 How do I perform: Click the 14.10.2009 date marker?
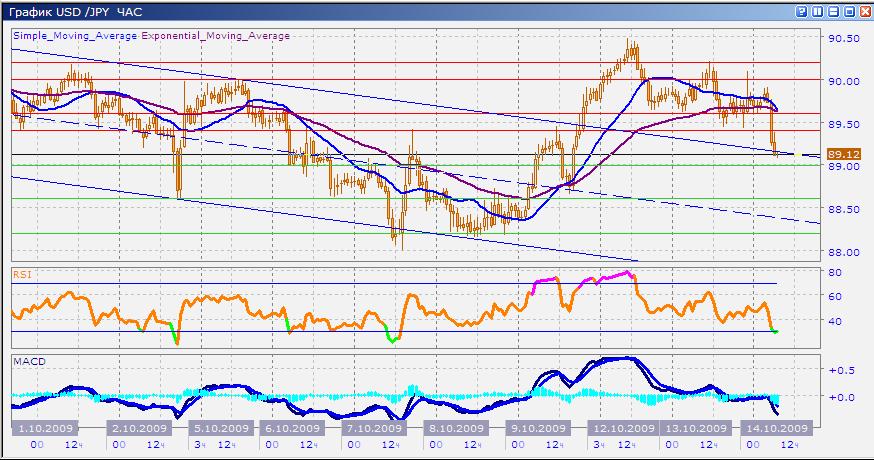pyautogui.click(x=778, y=428)
